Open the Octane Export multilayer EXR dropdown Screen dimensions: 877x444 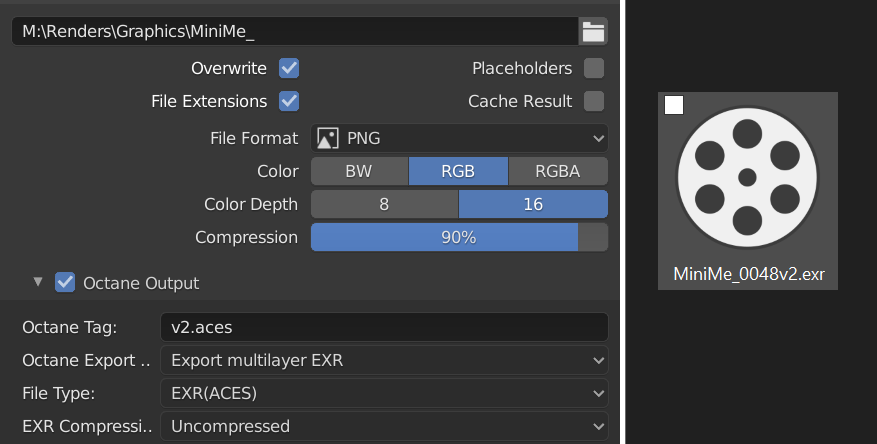click(x=384, y=360)
